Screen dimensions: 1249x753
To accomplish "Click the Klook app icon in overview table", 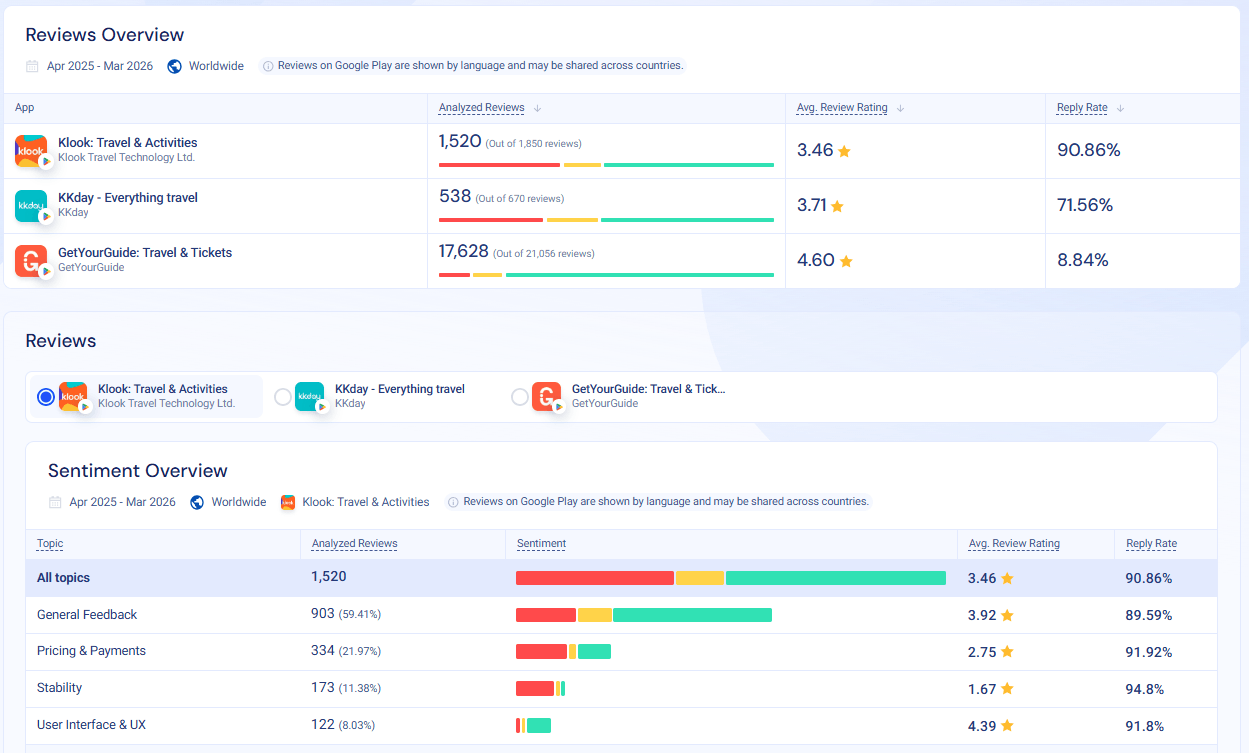I will pyautogui.click(x=31, y=151).
